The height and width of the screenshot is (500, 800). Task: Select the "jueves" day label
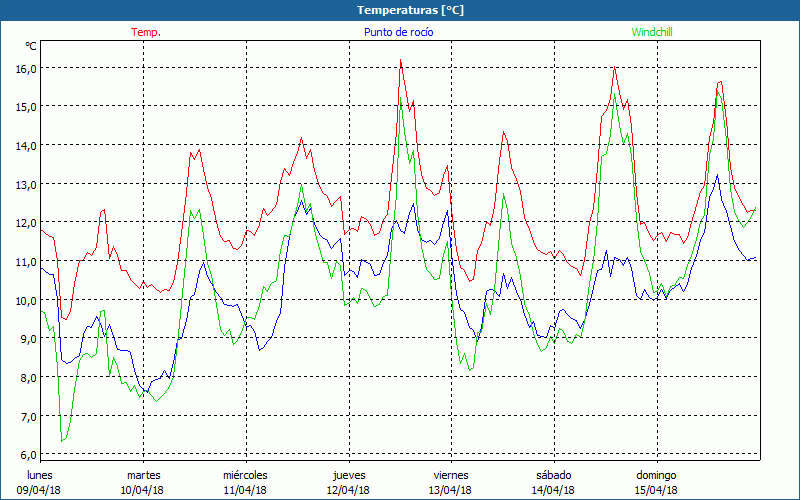pos(349,475)
